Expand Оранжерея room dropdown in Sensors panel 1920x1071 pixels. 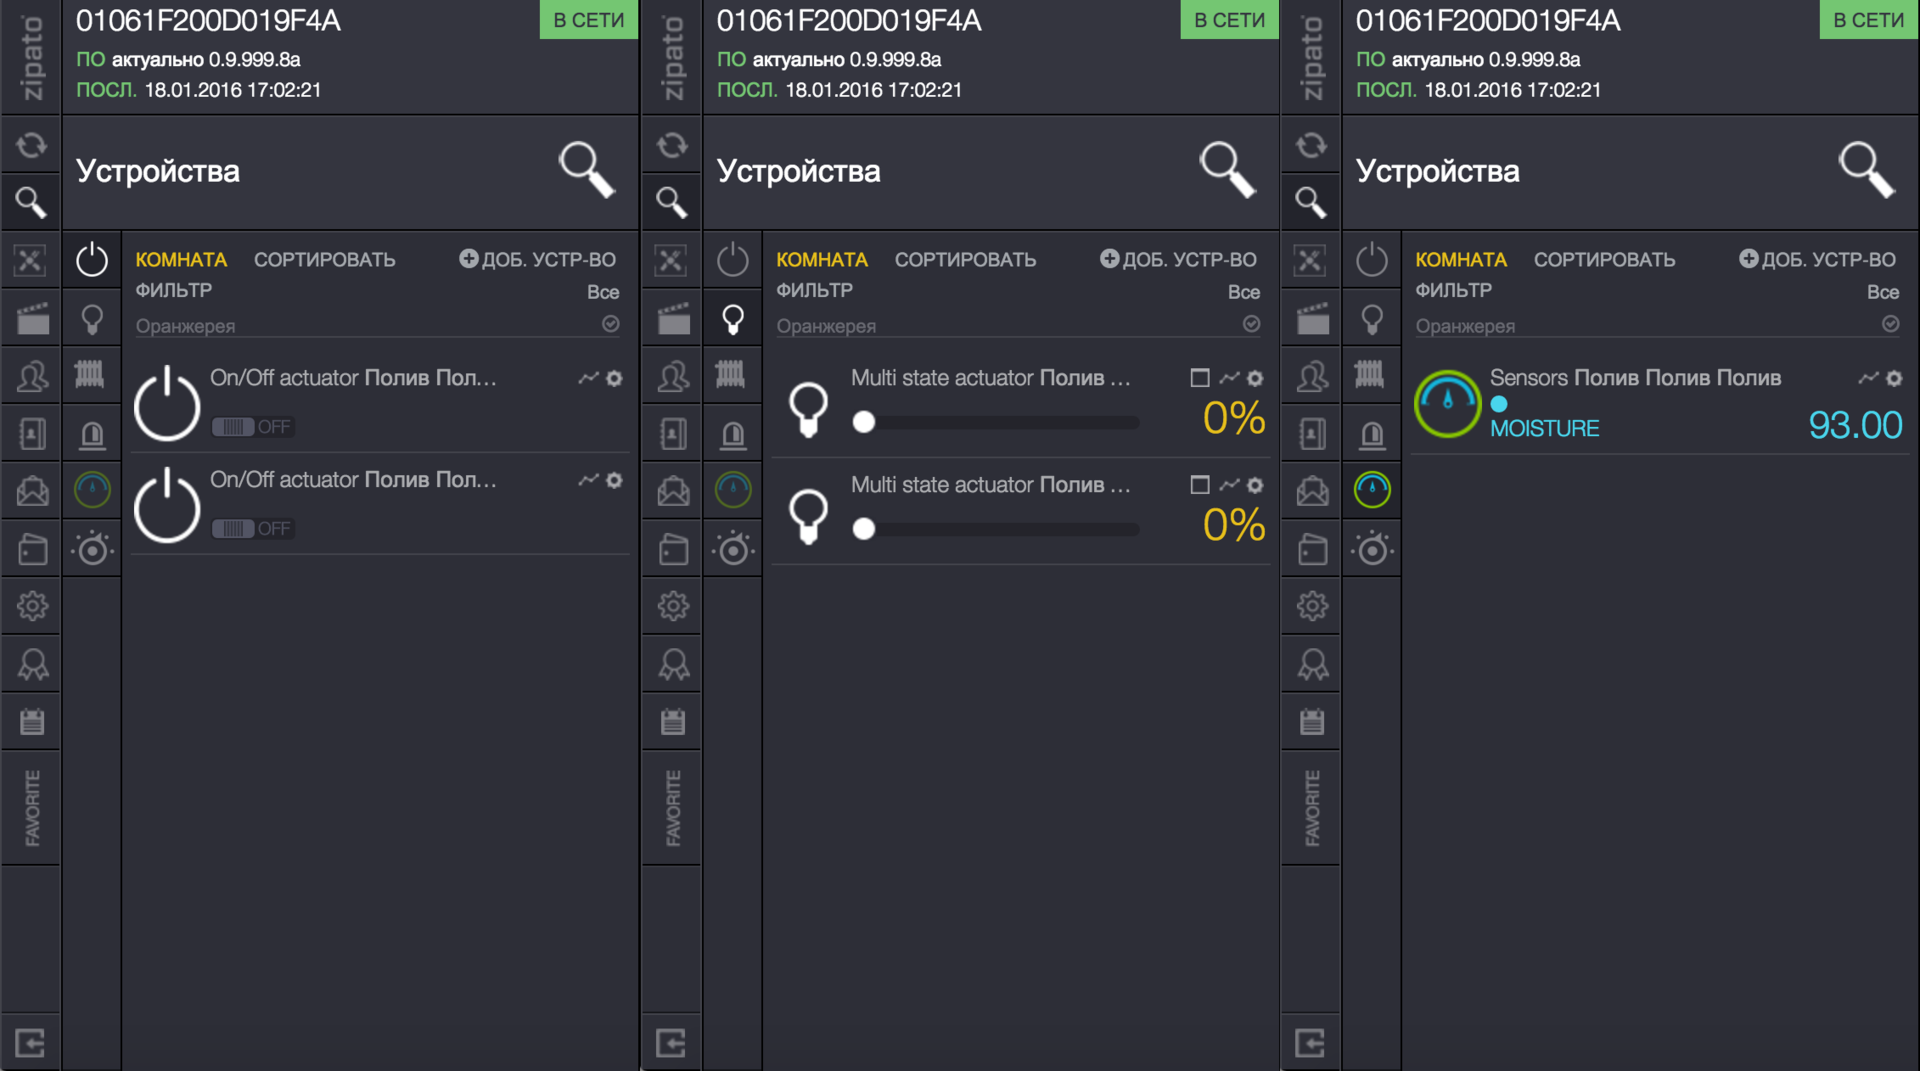[1890, 324]
